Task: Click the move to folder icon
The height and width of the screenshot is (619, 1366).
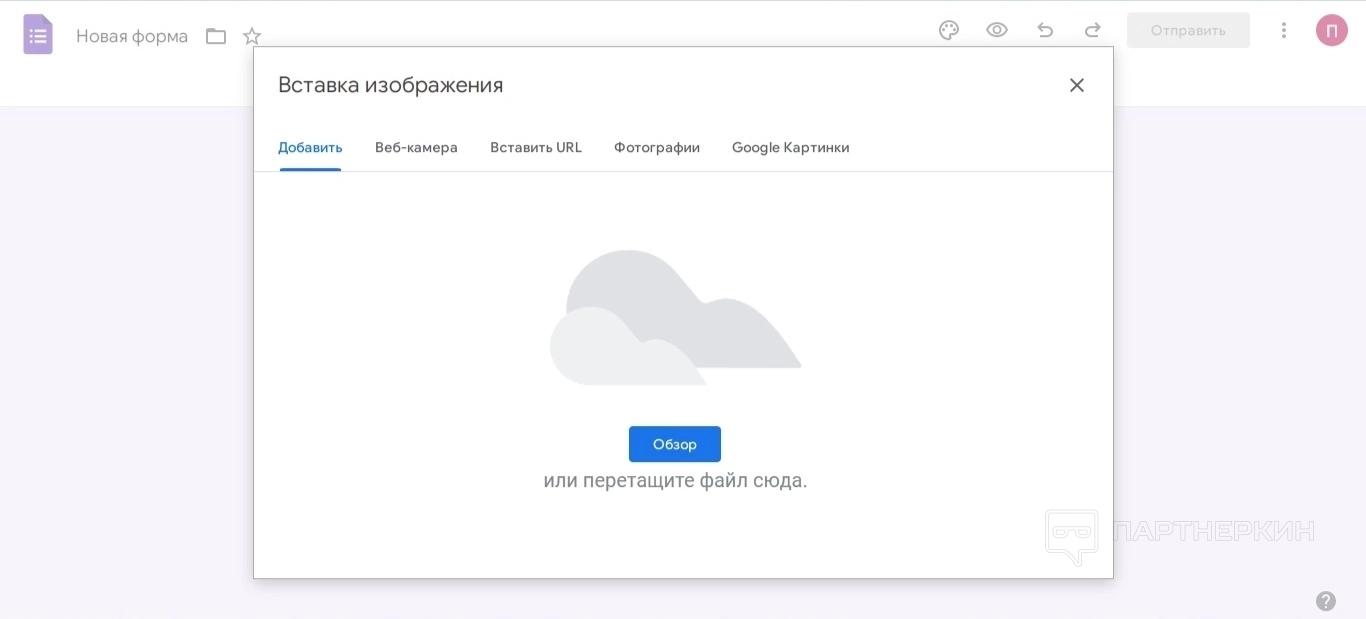Action: tap(216, 36)
